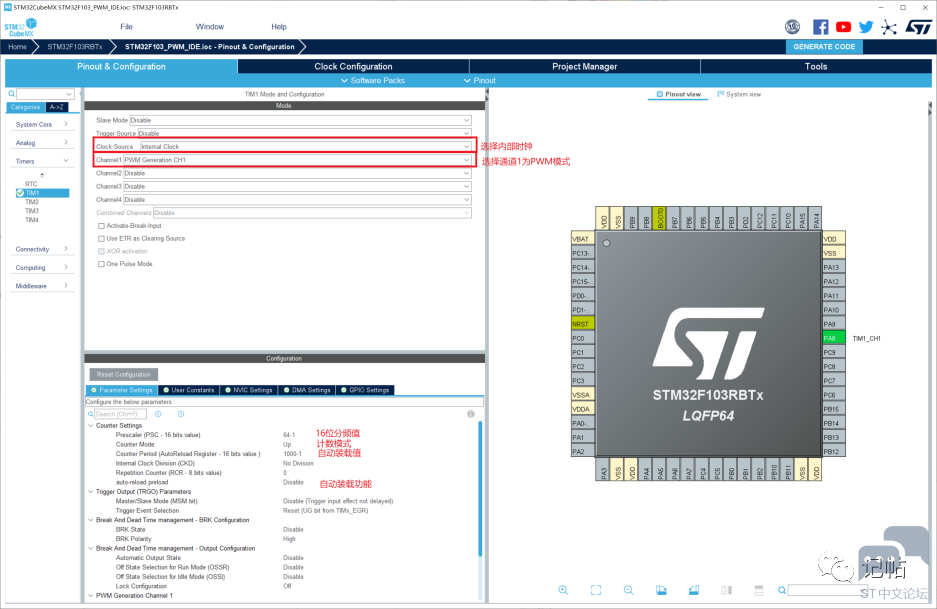Click the list layout icon in pinout toolbar
This screenshot has height=609, width=937.
coord(759,590)
